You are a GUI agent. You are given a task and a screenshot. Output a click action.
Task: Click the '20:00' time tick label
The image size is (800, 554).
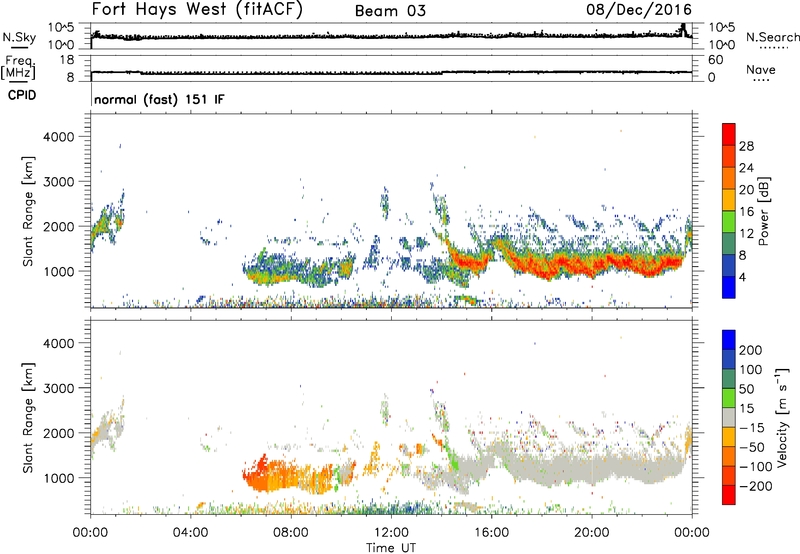click(592, 533)
